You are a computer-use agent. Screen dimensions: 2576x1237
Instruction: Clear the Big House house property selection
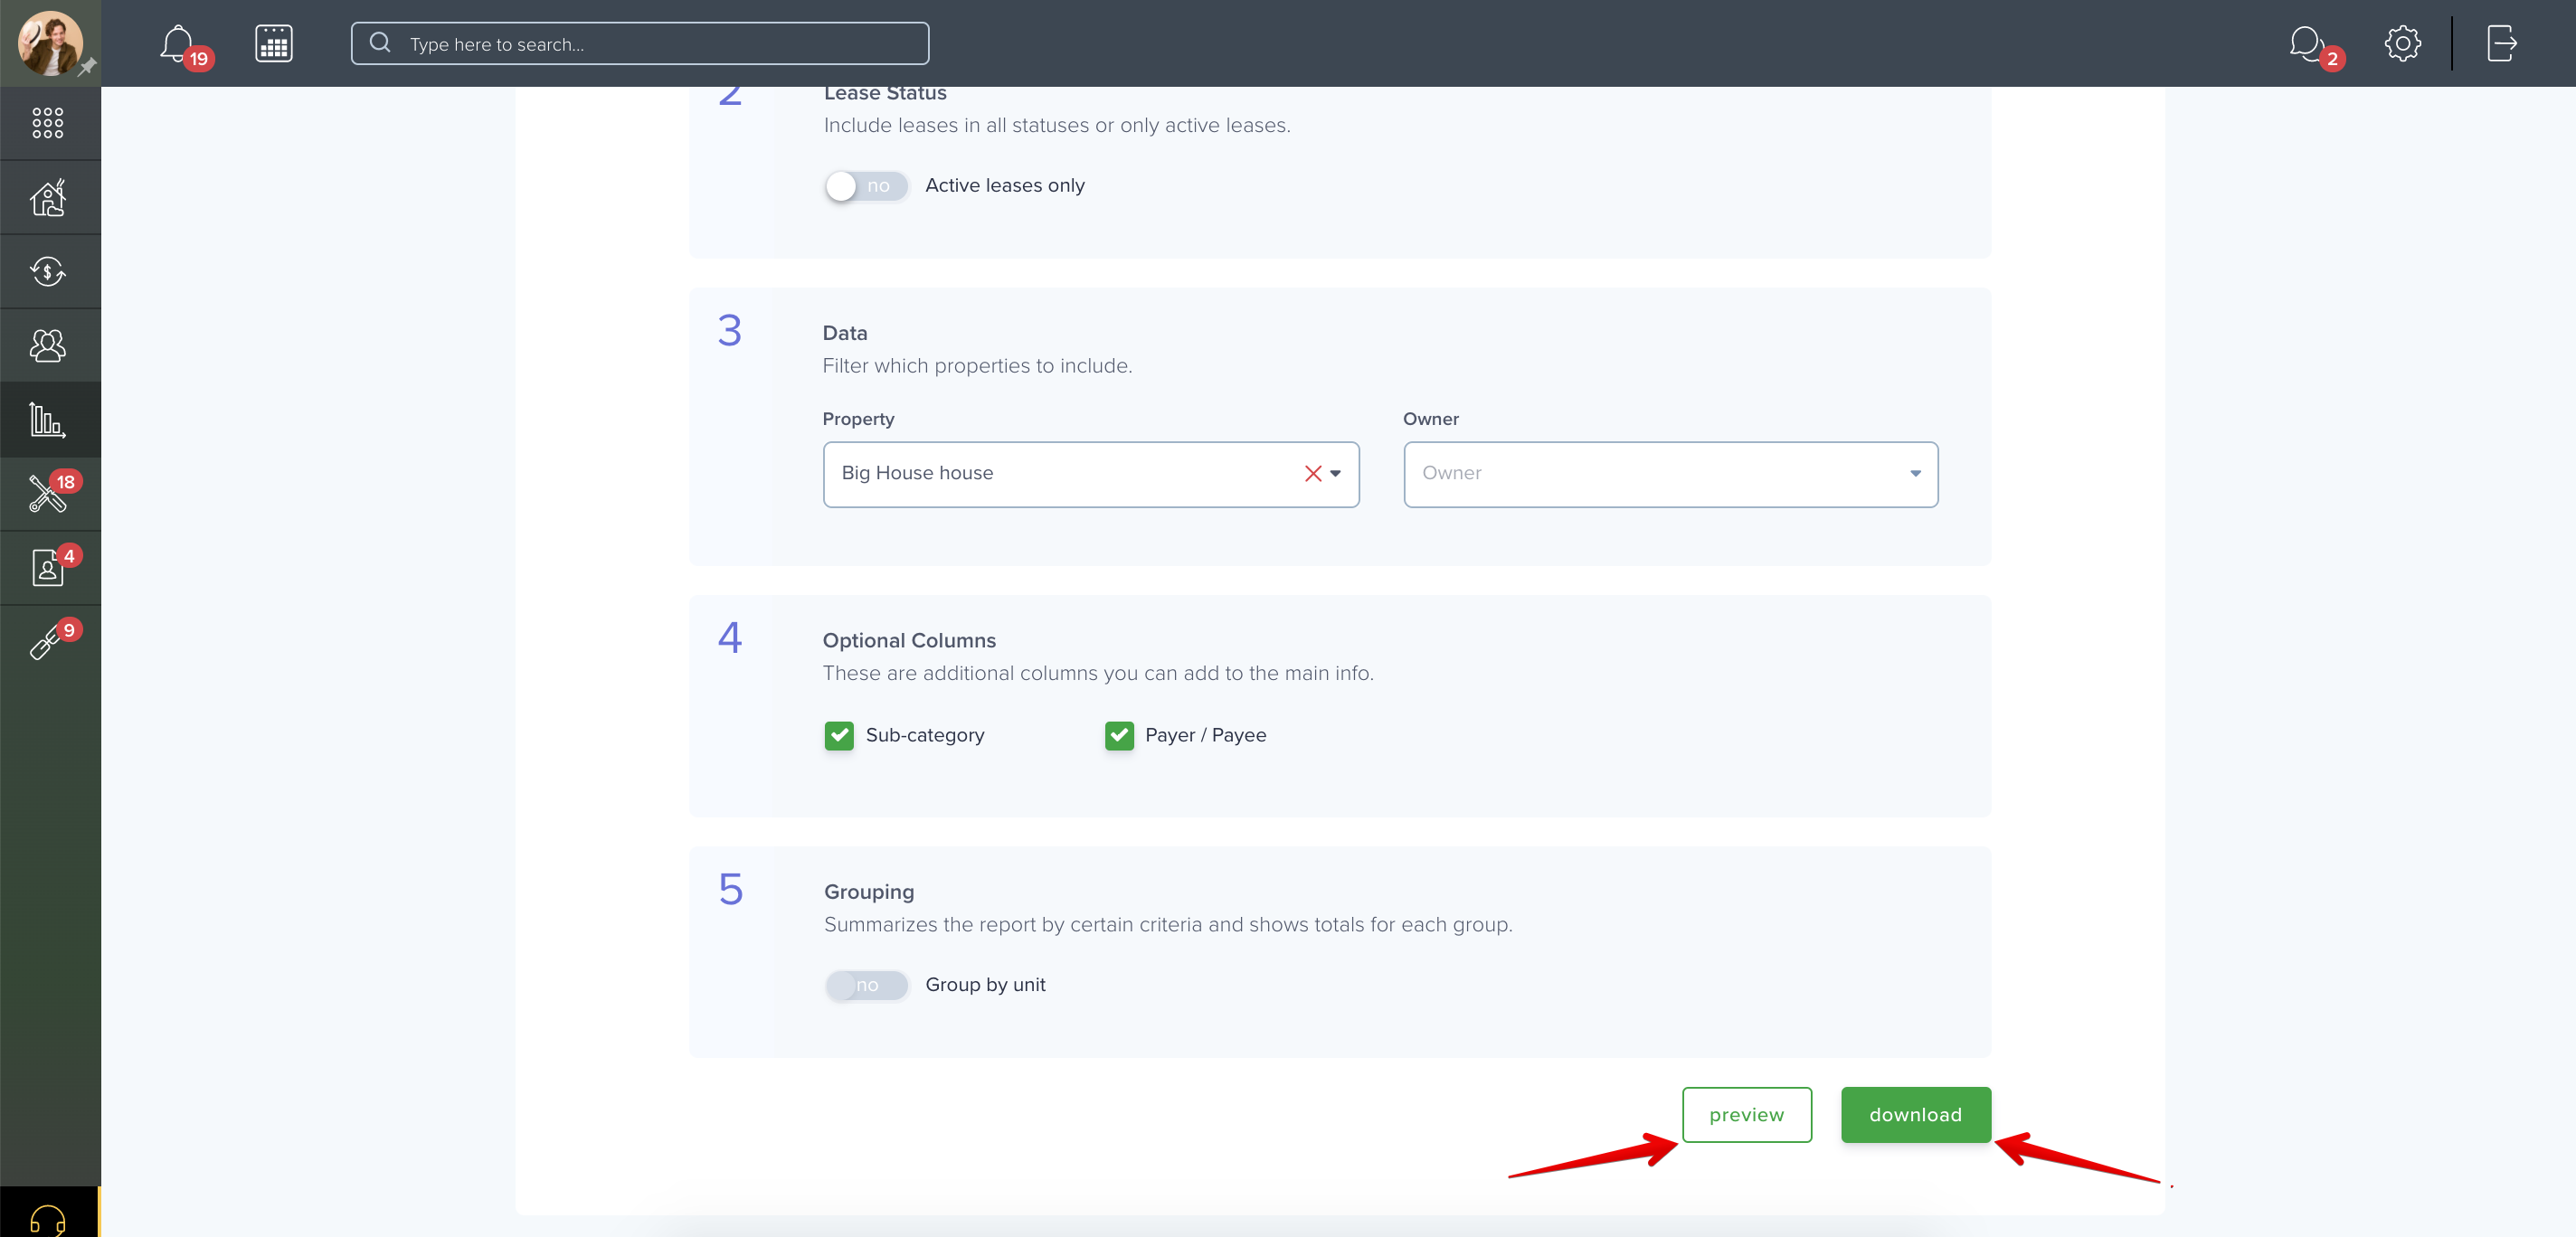1313,474
